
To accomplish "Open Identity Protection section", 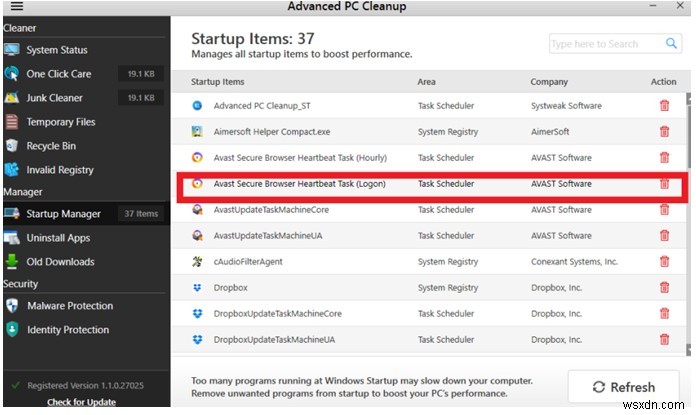I will 68,330.
